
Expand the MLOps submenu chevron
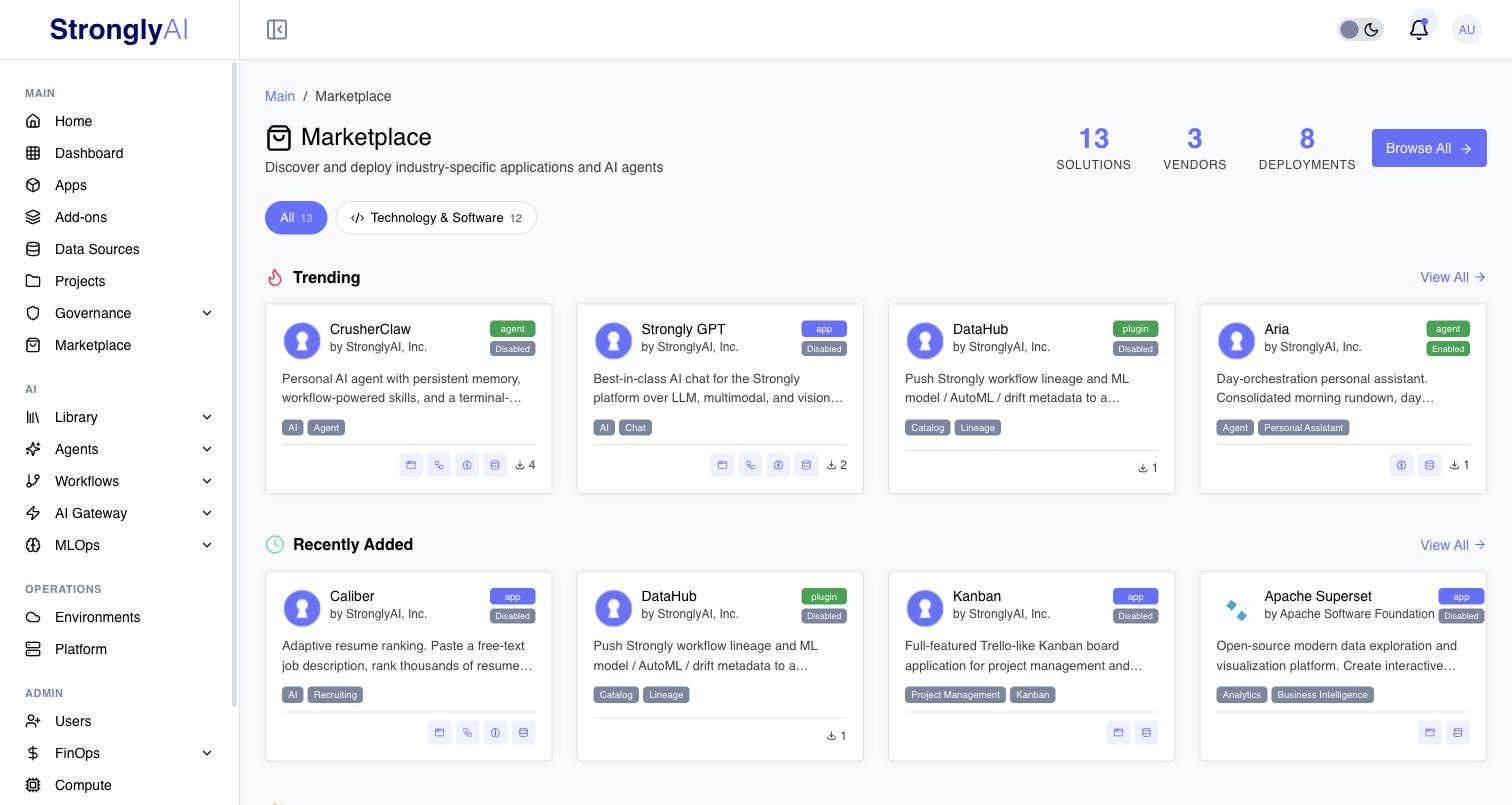pos(207,545)
